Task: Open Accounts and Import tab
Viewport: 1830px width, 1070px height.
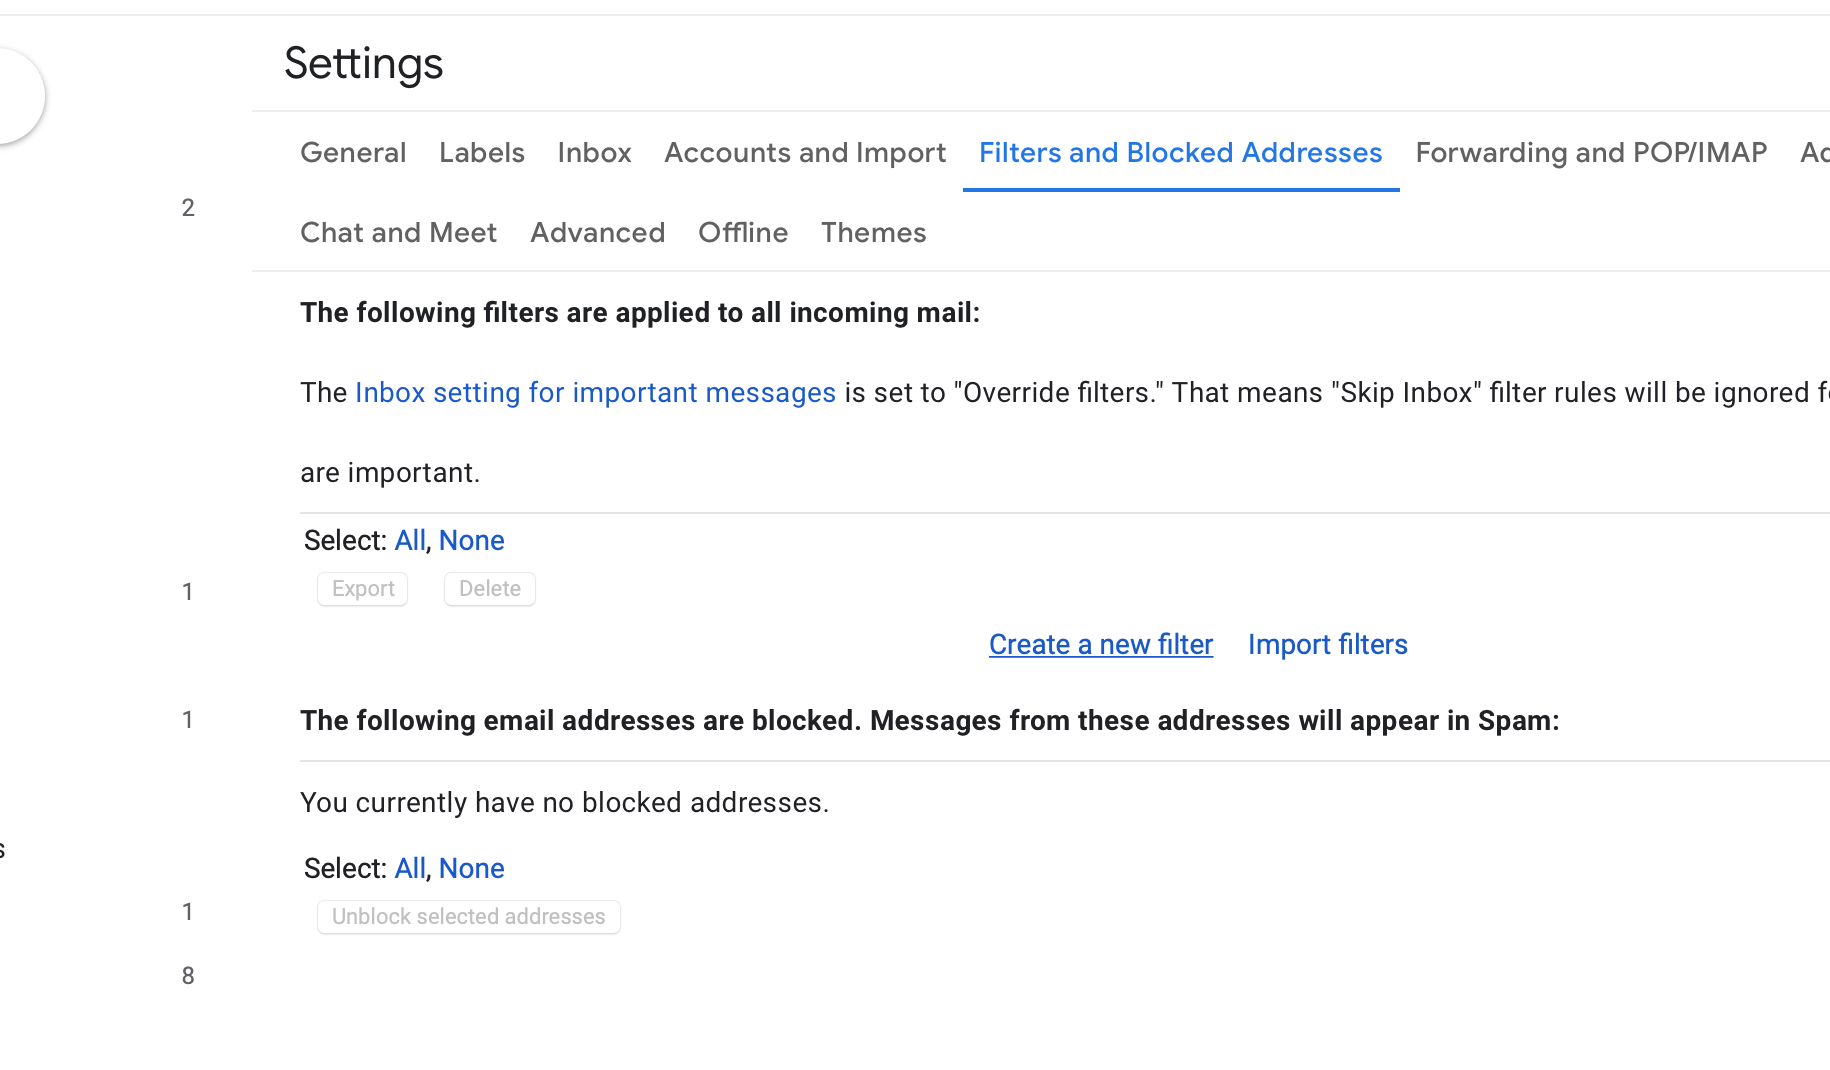Action: tap(804, 153)
